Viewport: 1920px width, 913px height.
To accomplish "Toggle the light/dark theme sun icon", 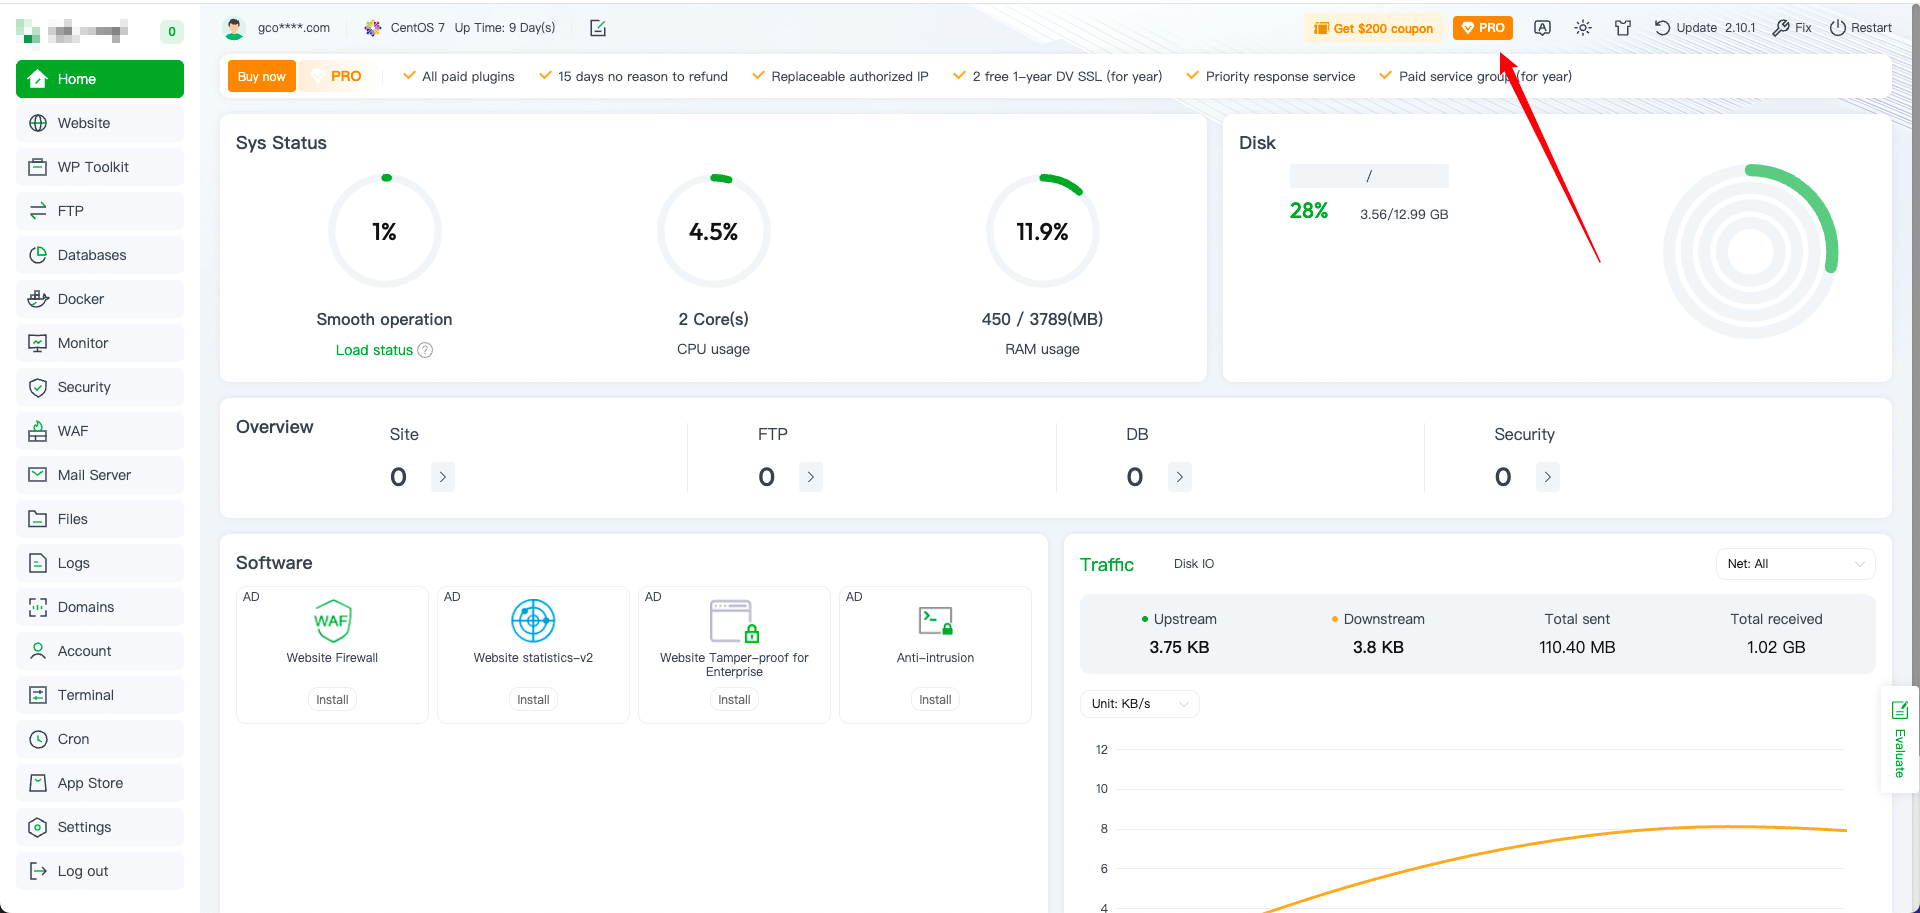I will pyautogui.click(x=1582, y=28).
